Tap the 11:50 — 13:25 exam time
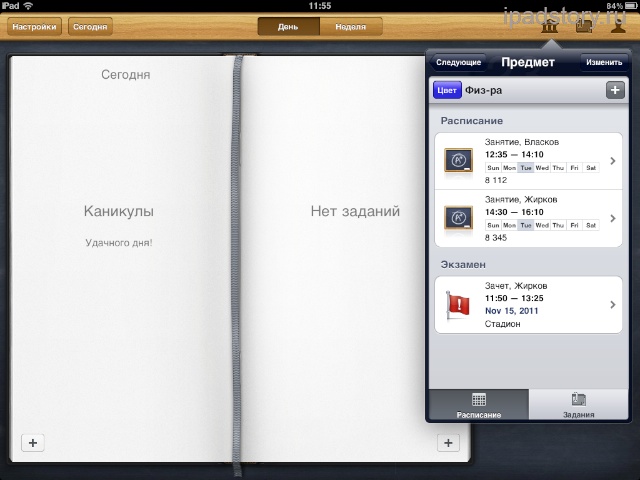Image resolution: width=640 pixels, height=480 pixels. click(514, 298)
